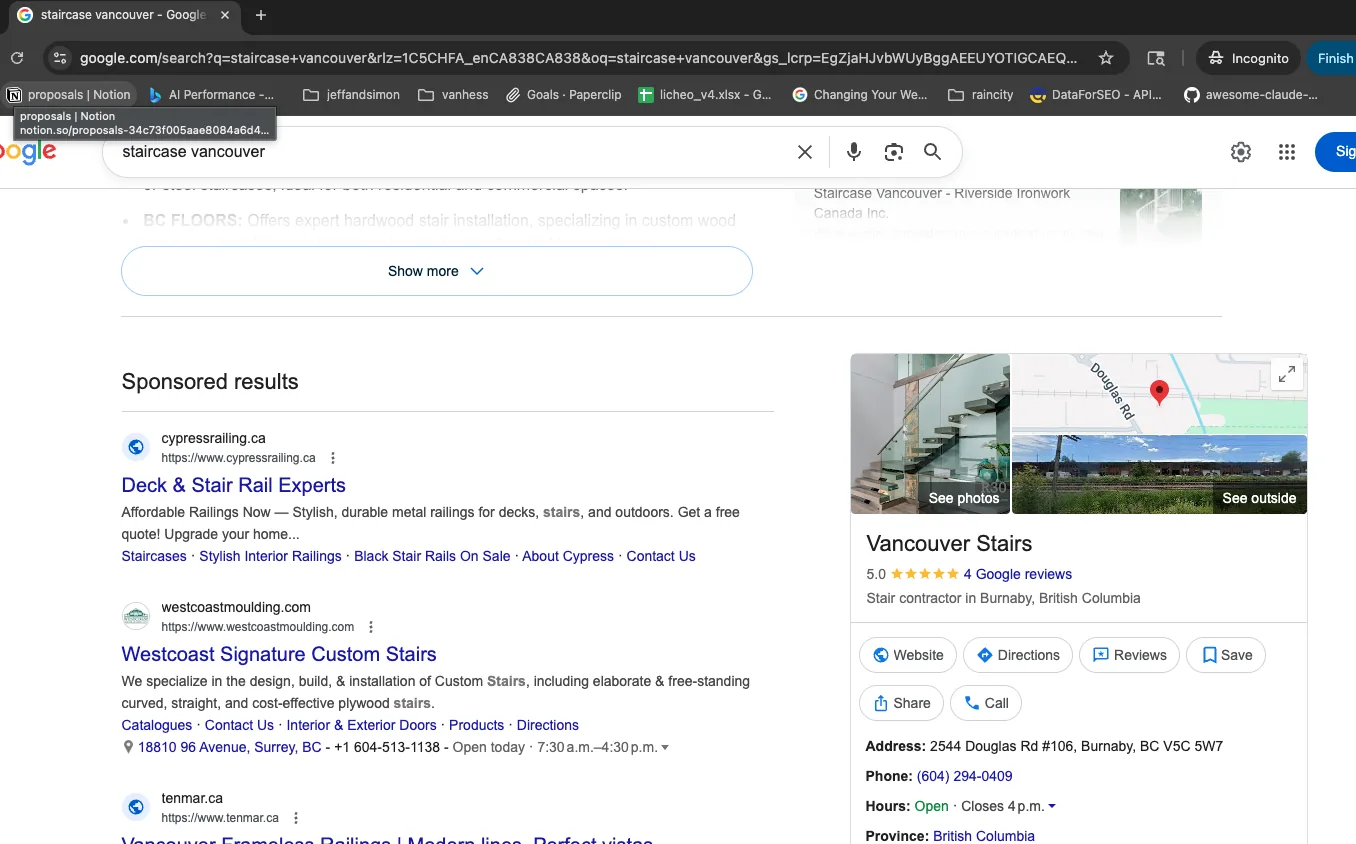1356x844 pixels.
Task: Open the jeffandsimon bookmark folder
Action: [351, 95]
